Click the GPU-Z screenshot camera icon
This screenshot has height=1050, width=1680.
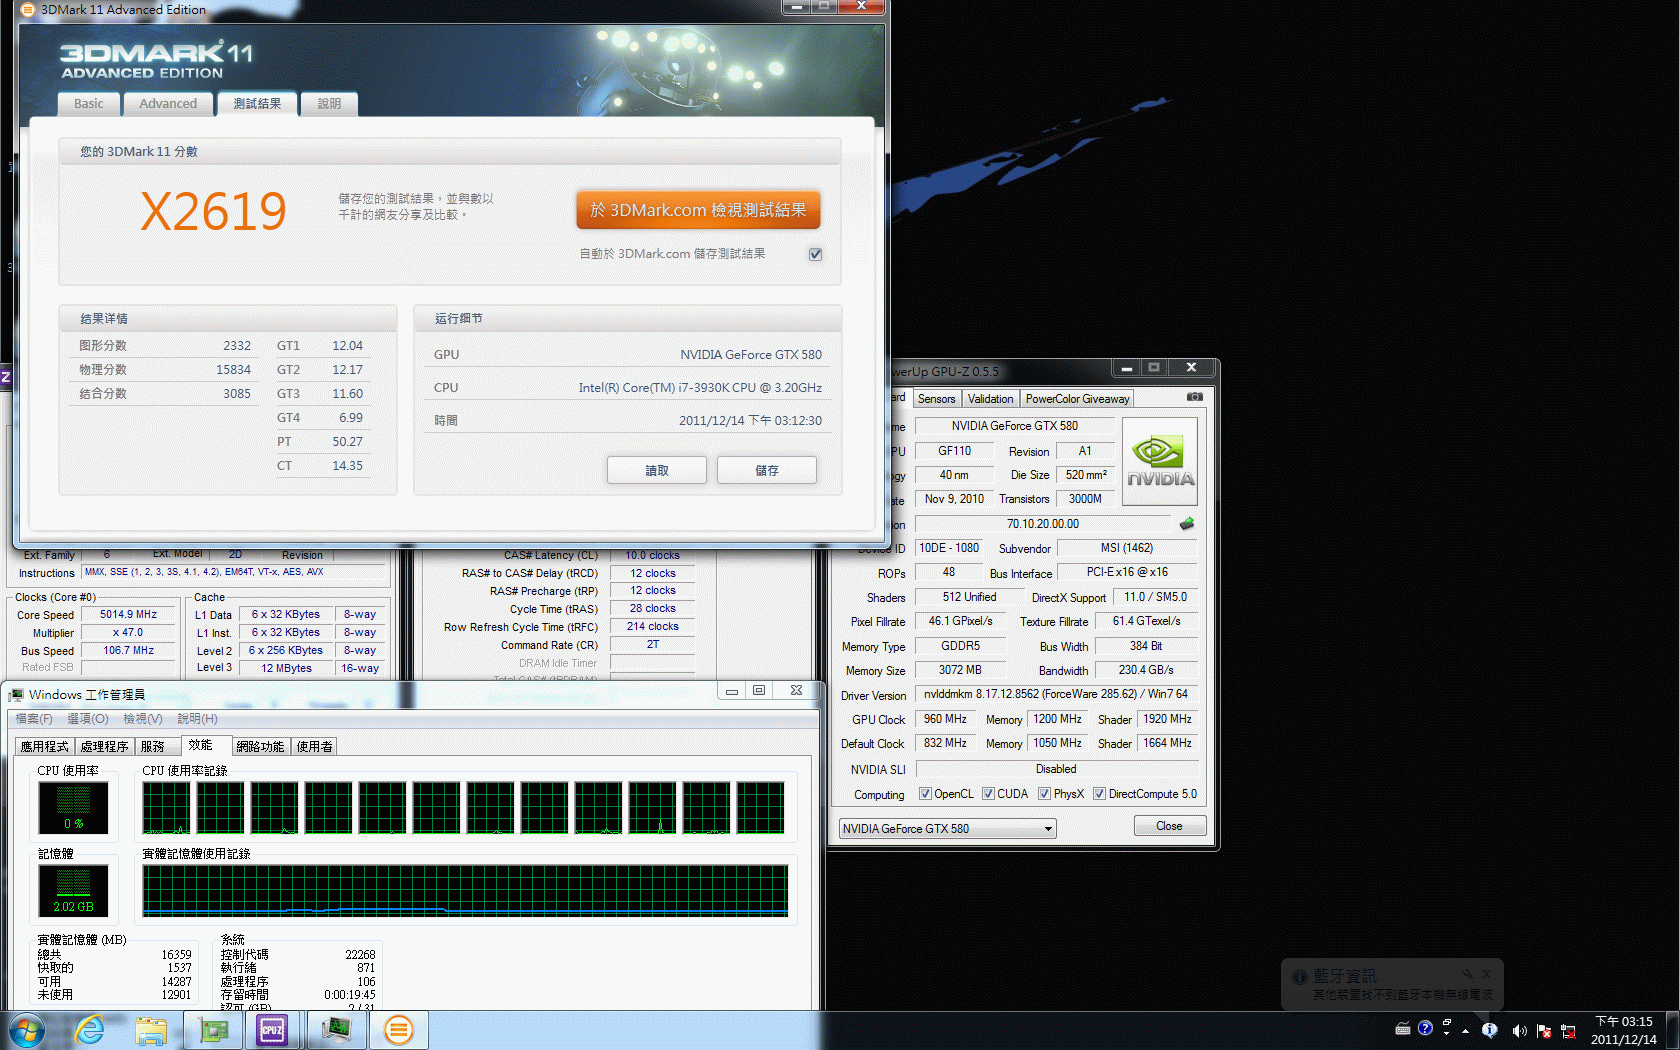[1194, 397]
